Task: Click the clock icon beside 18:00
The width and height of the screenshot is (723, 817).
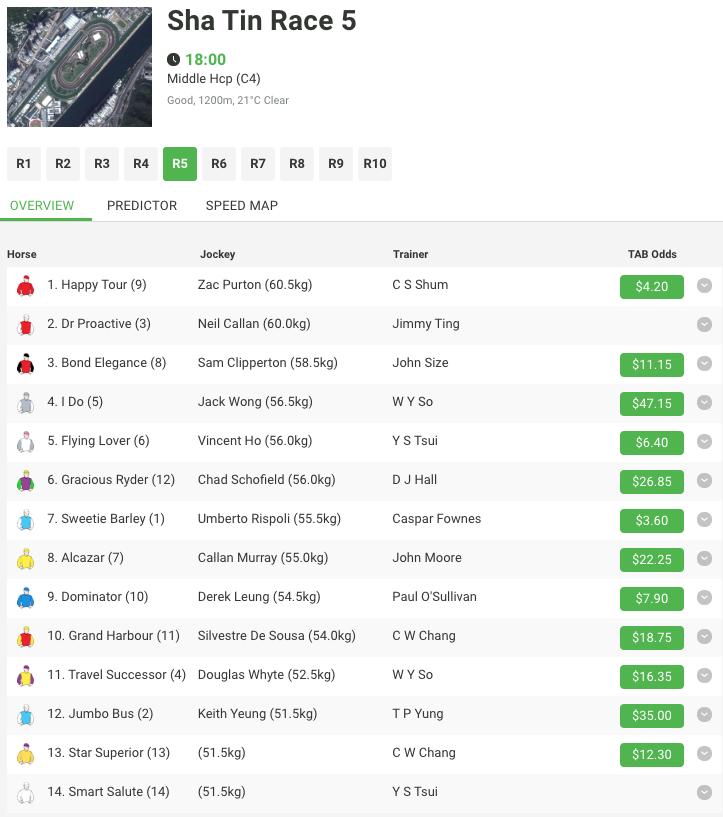Action: pos(174,60)
